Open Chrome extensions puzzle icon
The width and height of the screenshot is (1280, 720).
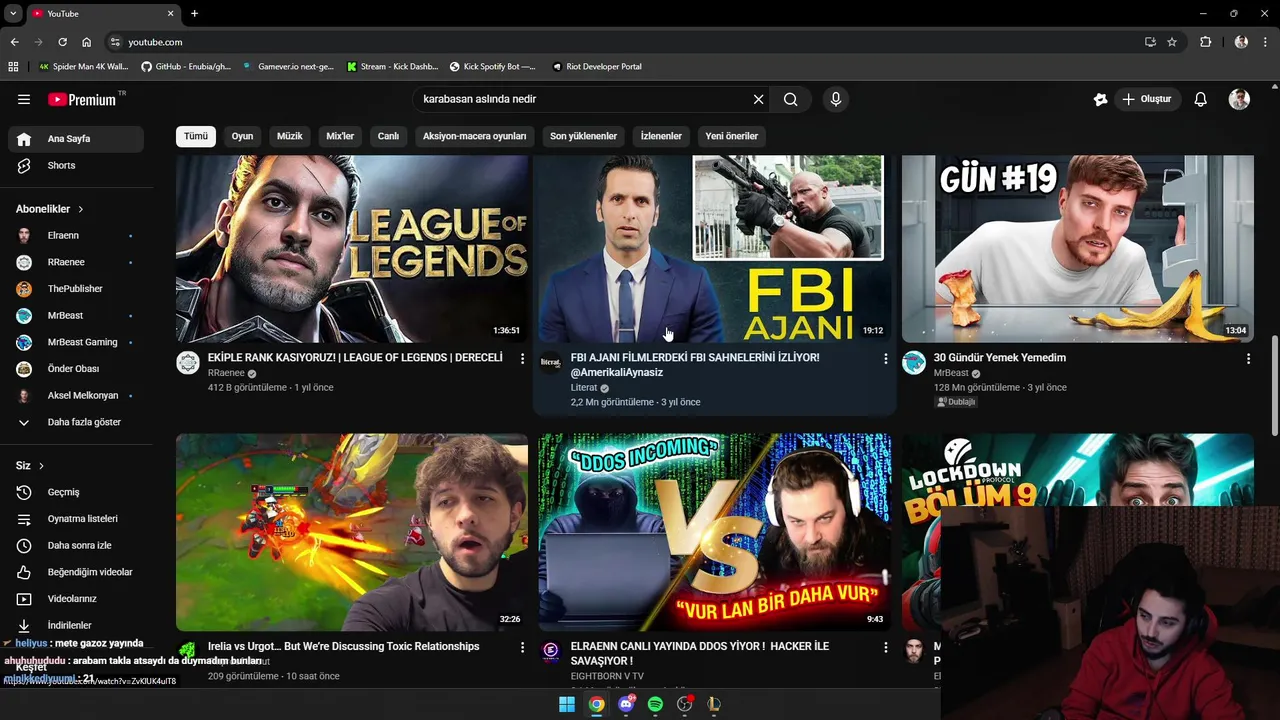tap(1205, 42)
